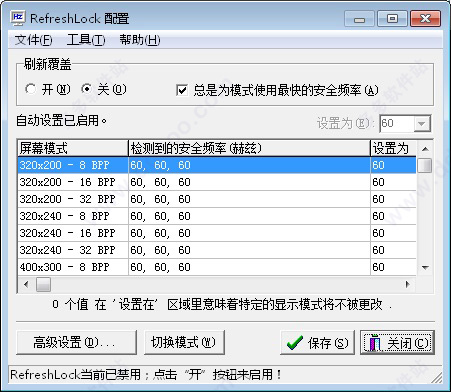Maximize the RefreshLock 配置 window

(x=392, y=19)
